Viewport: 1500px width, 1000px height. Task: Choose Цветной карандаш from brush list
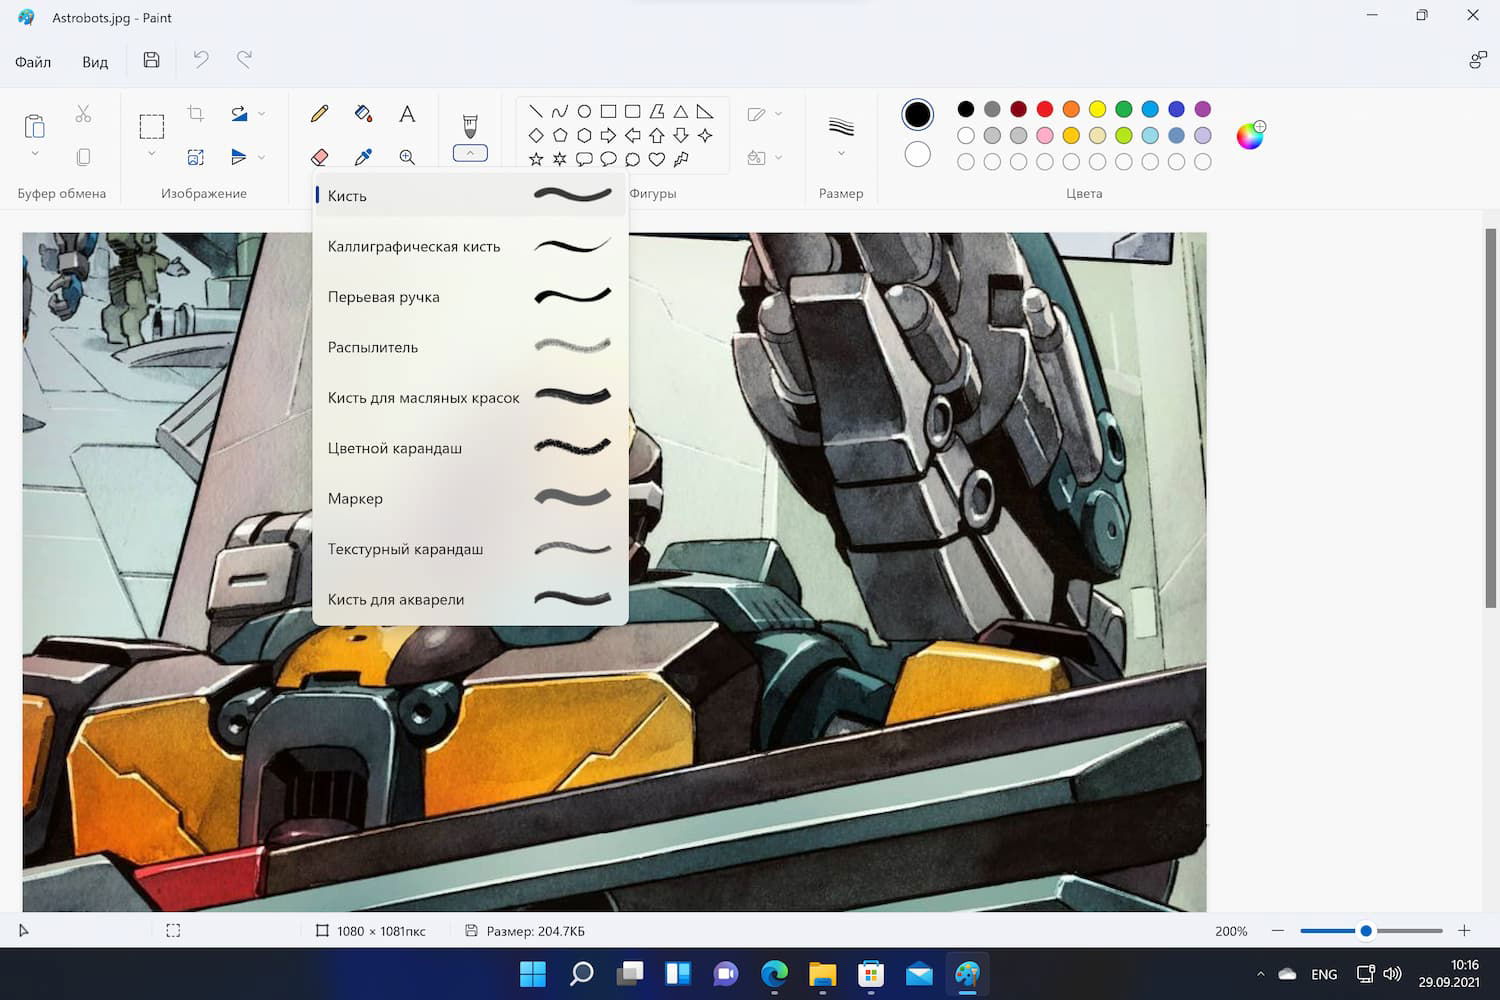[x=470, y=448]
